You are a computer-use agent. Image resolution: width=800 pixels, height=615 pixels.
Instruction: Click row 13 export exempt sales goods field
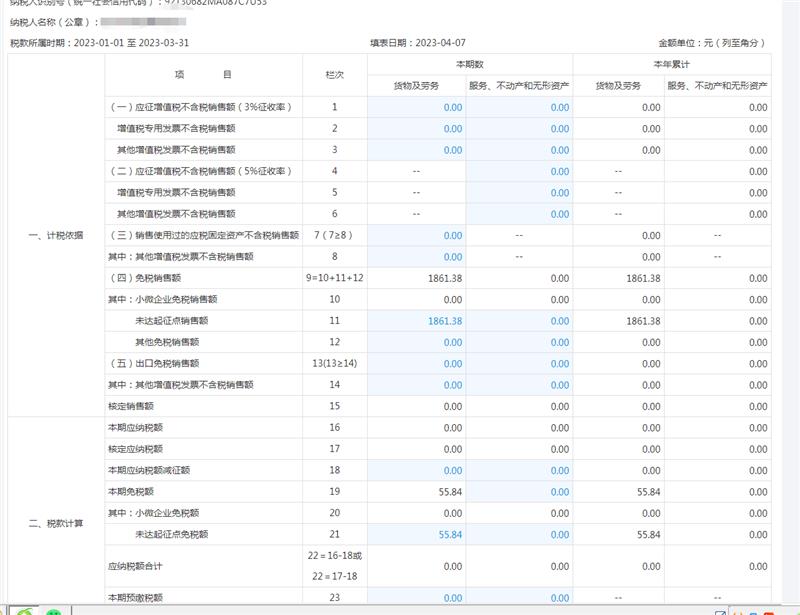(416, 364)
